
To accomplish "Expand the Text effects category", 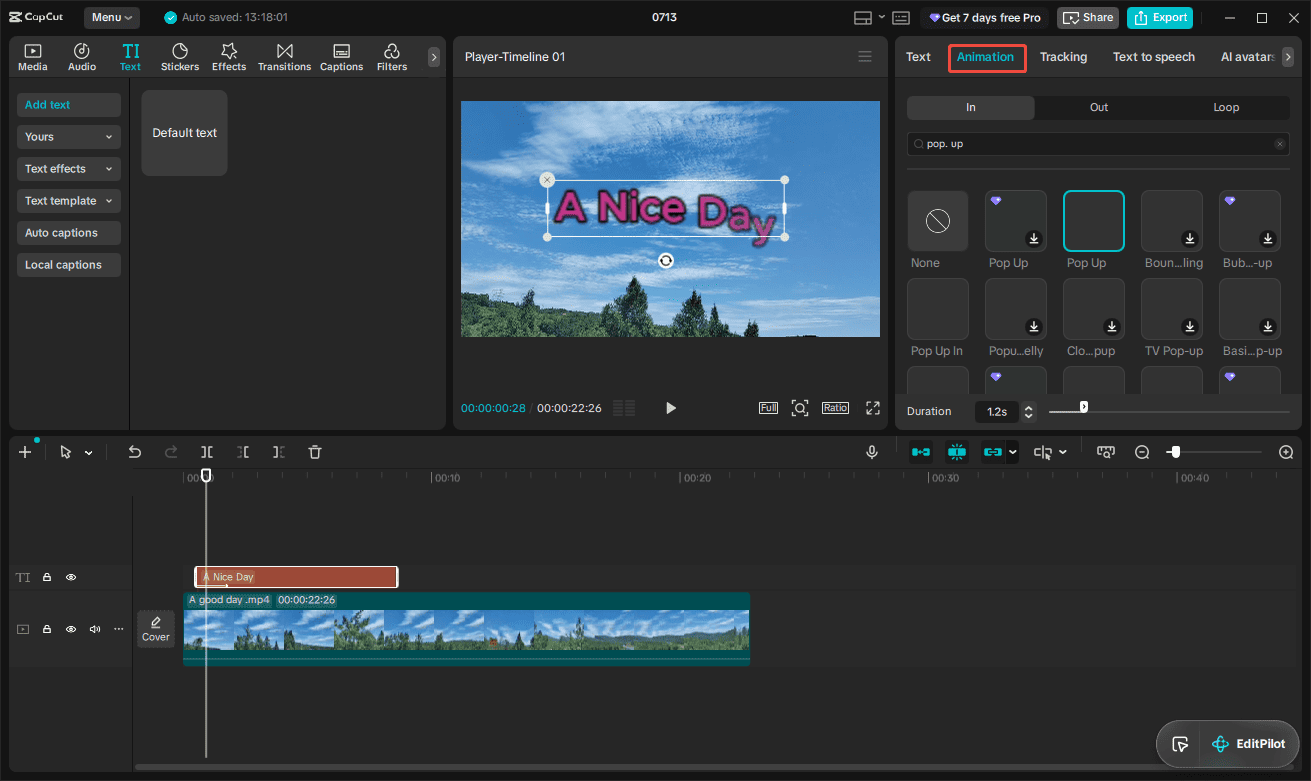I will click(69, 169).
